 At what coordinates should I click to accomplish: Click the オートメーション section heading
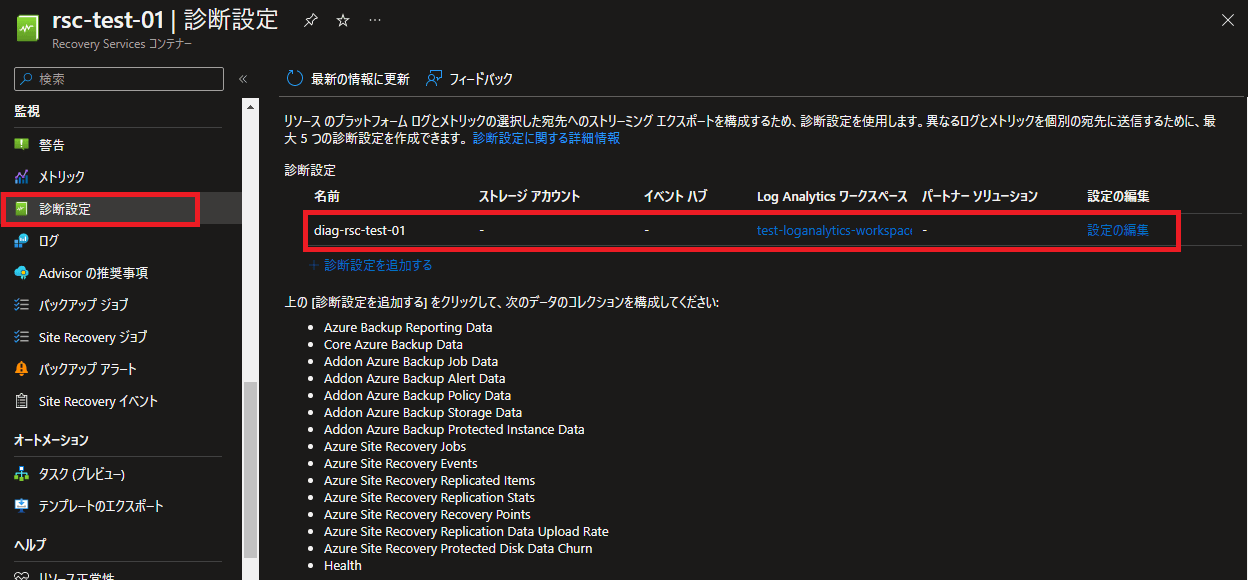click(52, 440)
